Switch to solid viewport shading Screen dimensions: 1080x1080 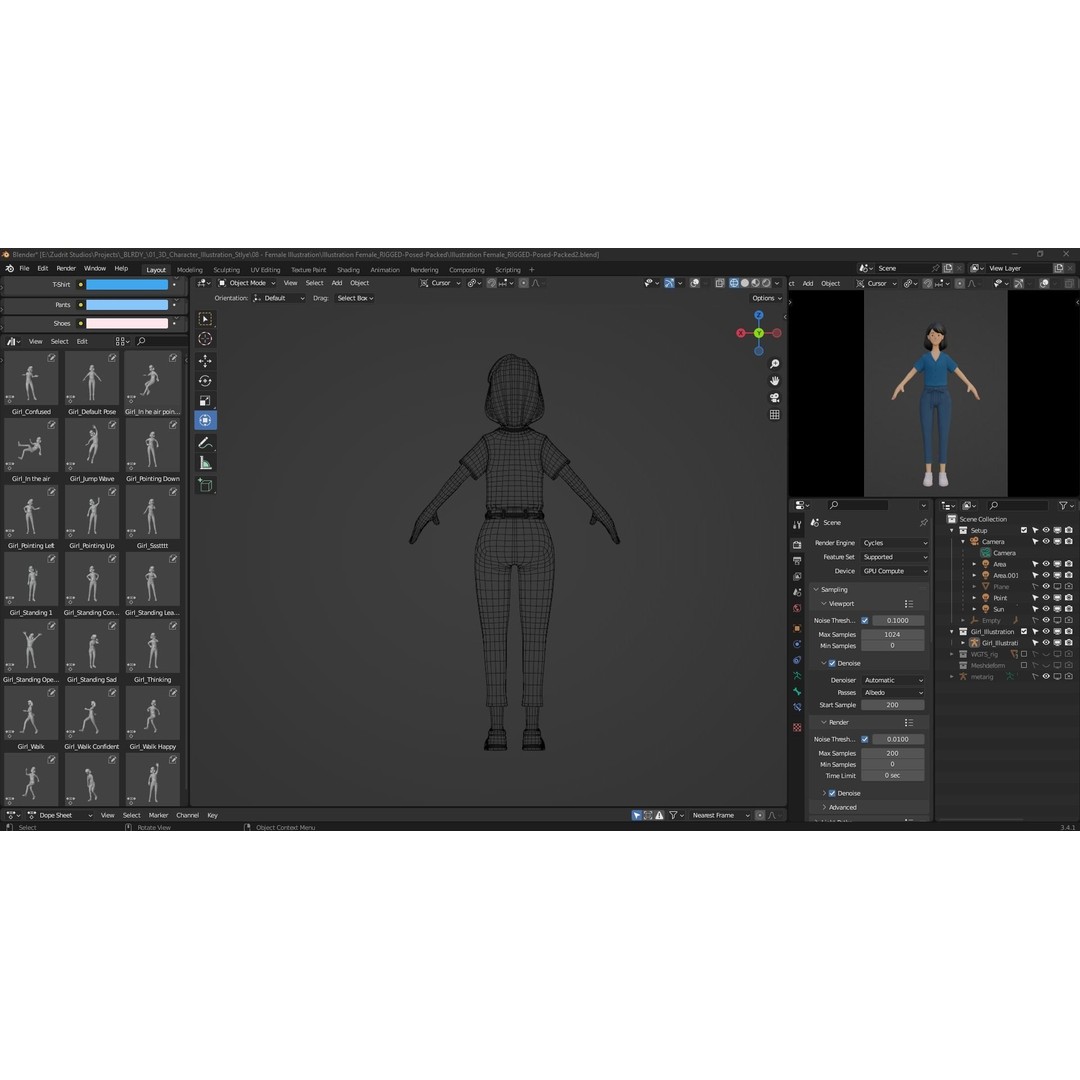click(x=745, y=283)
